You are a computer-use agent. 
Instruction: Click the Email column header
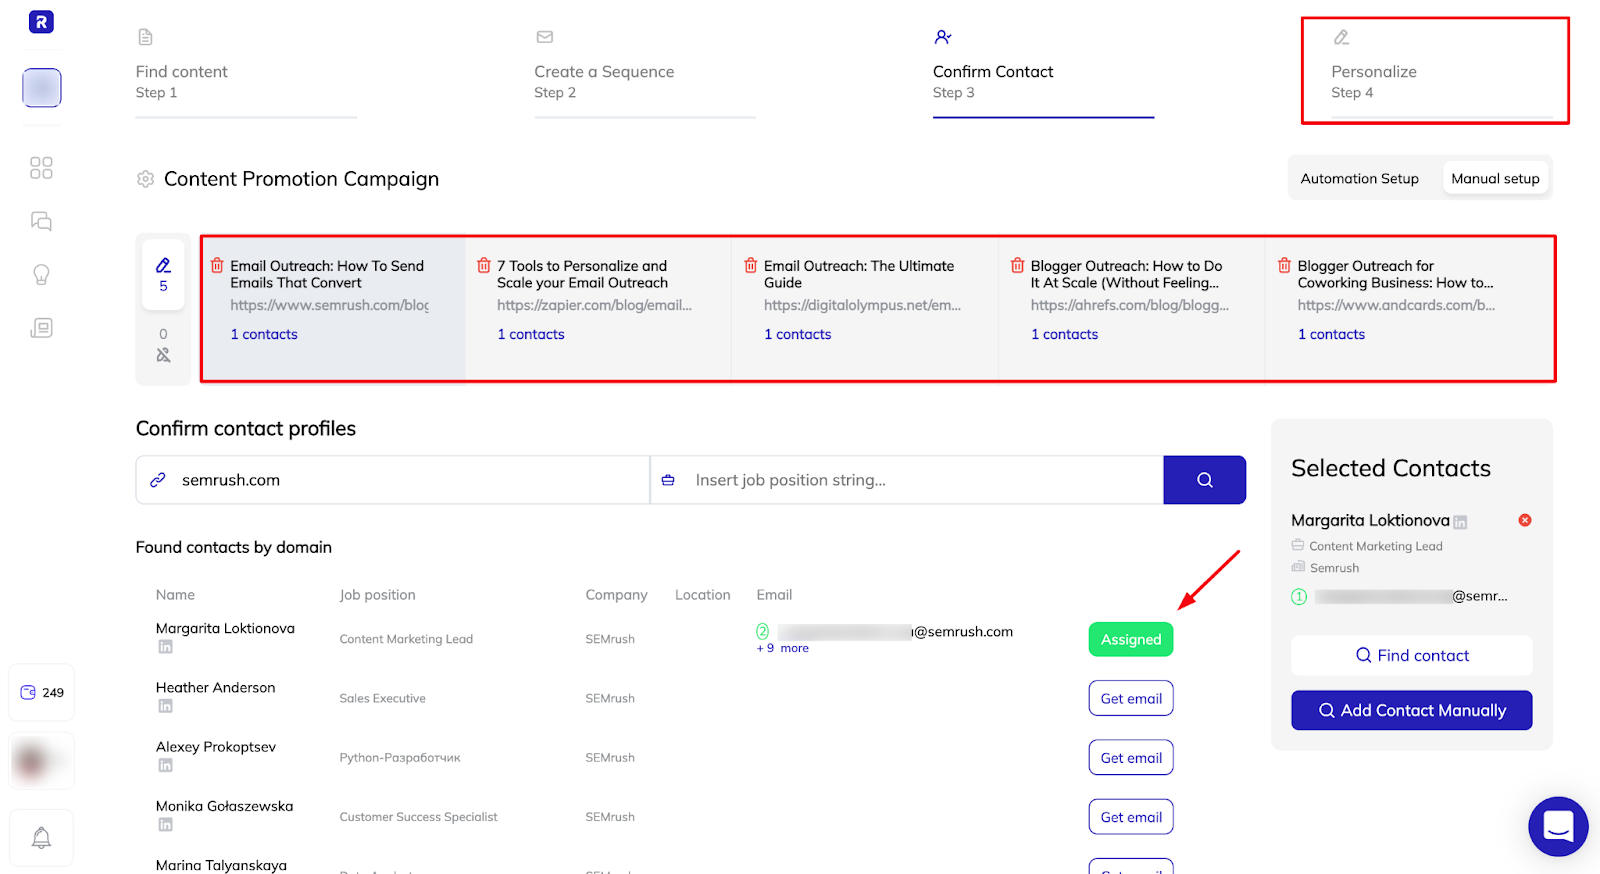click(774, 595)
